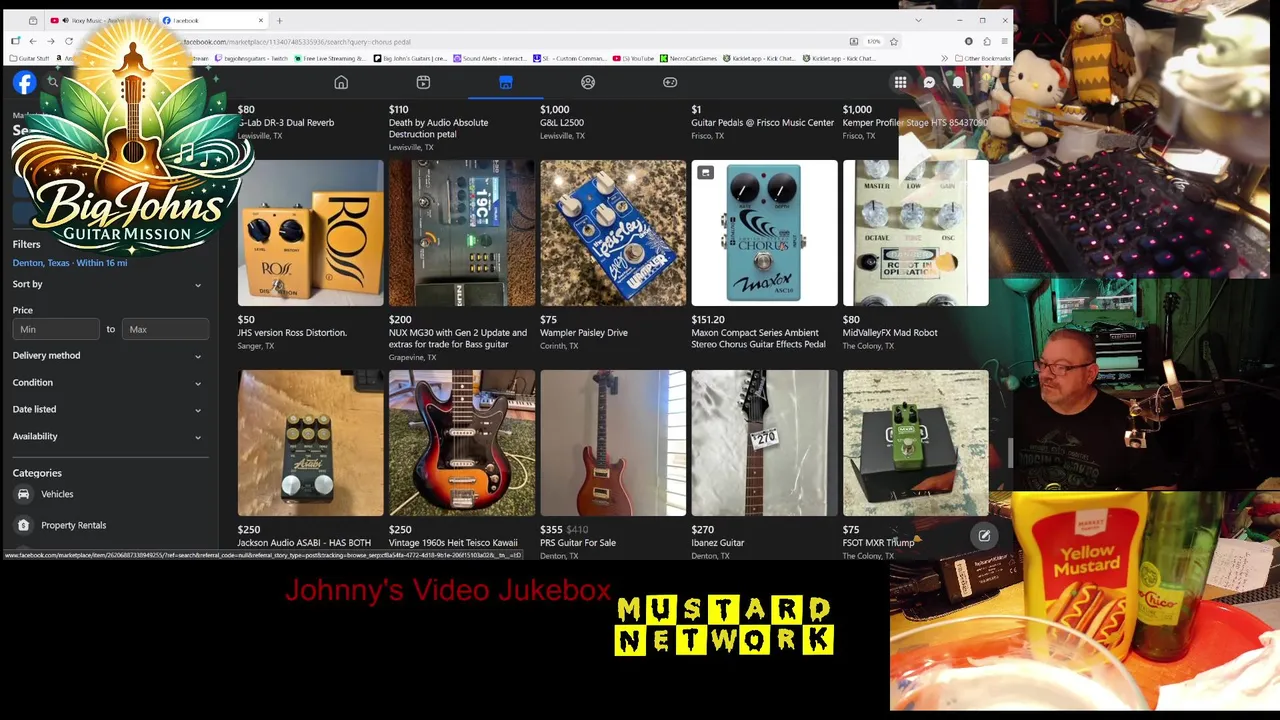Open a new browser tab with plus

[x=279, y=20]
